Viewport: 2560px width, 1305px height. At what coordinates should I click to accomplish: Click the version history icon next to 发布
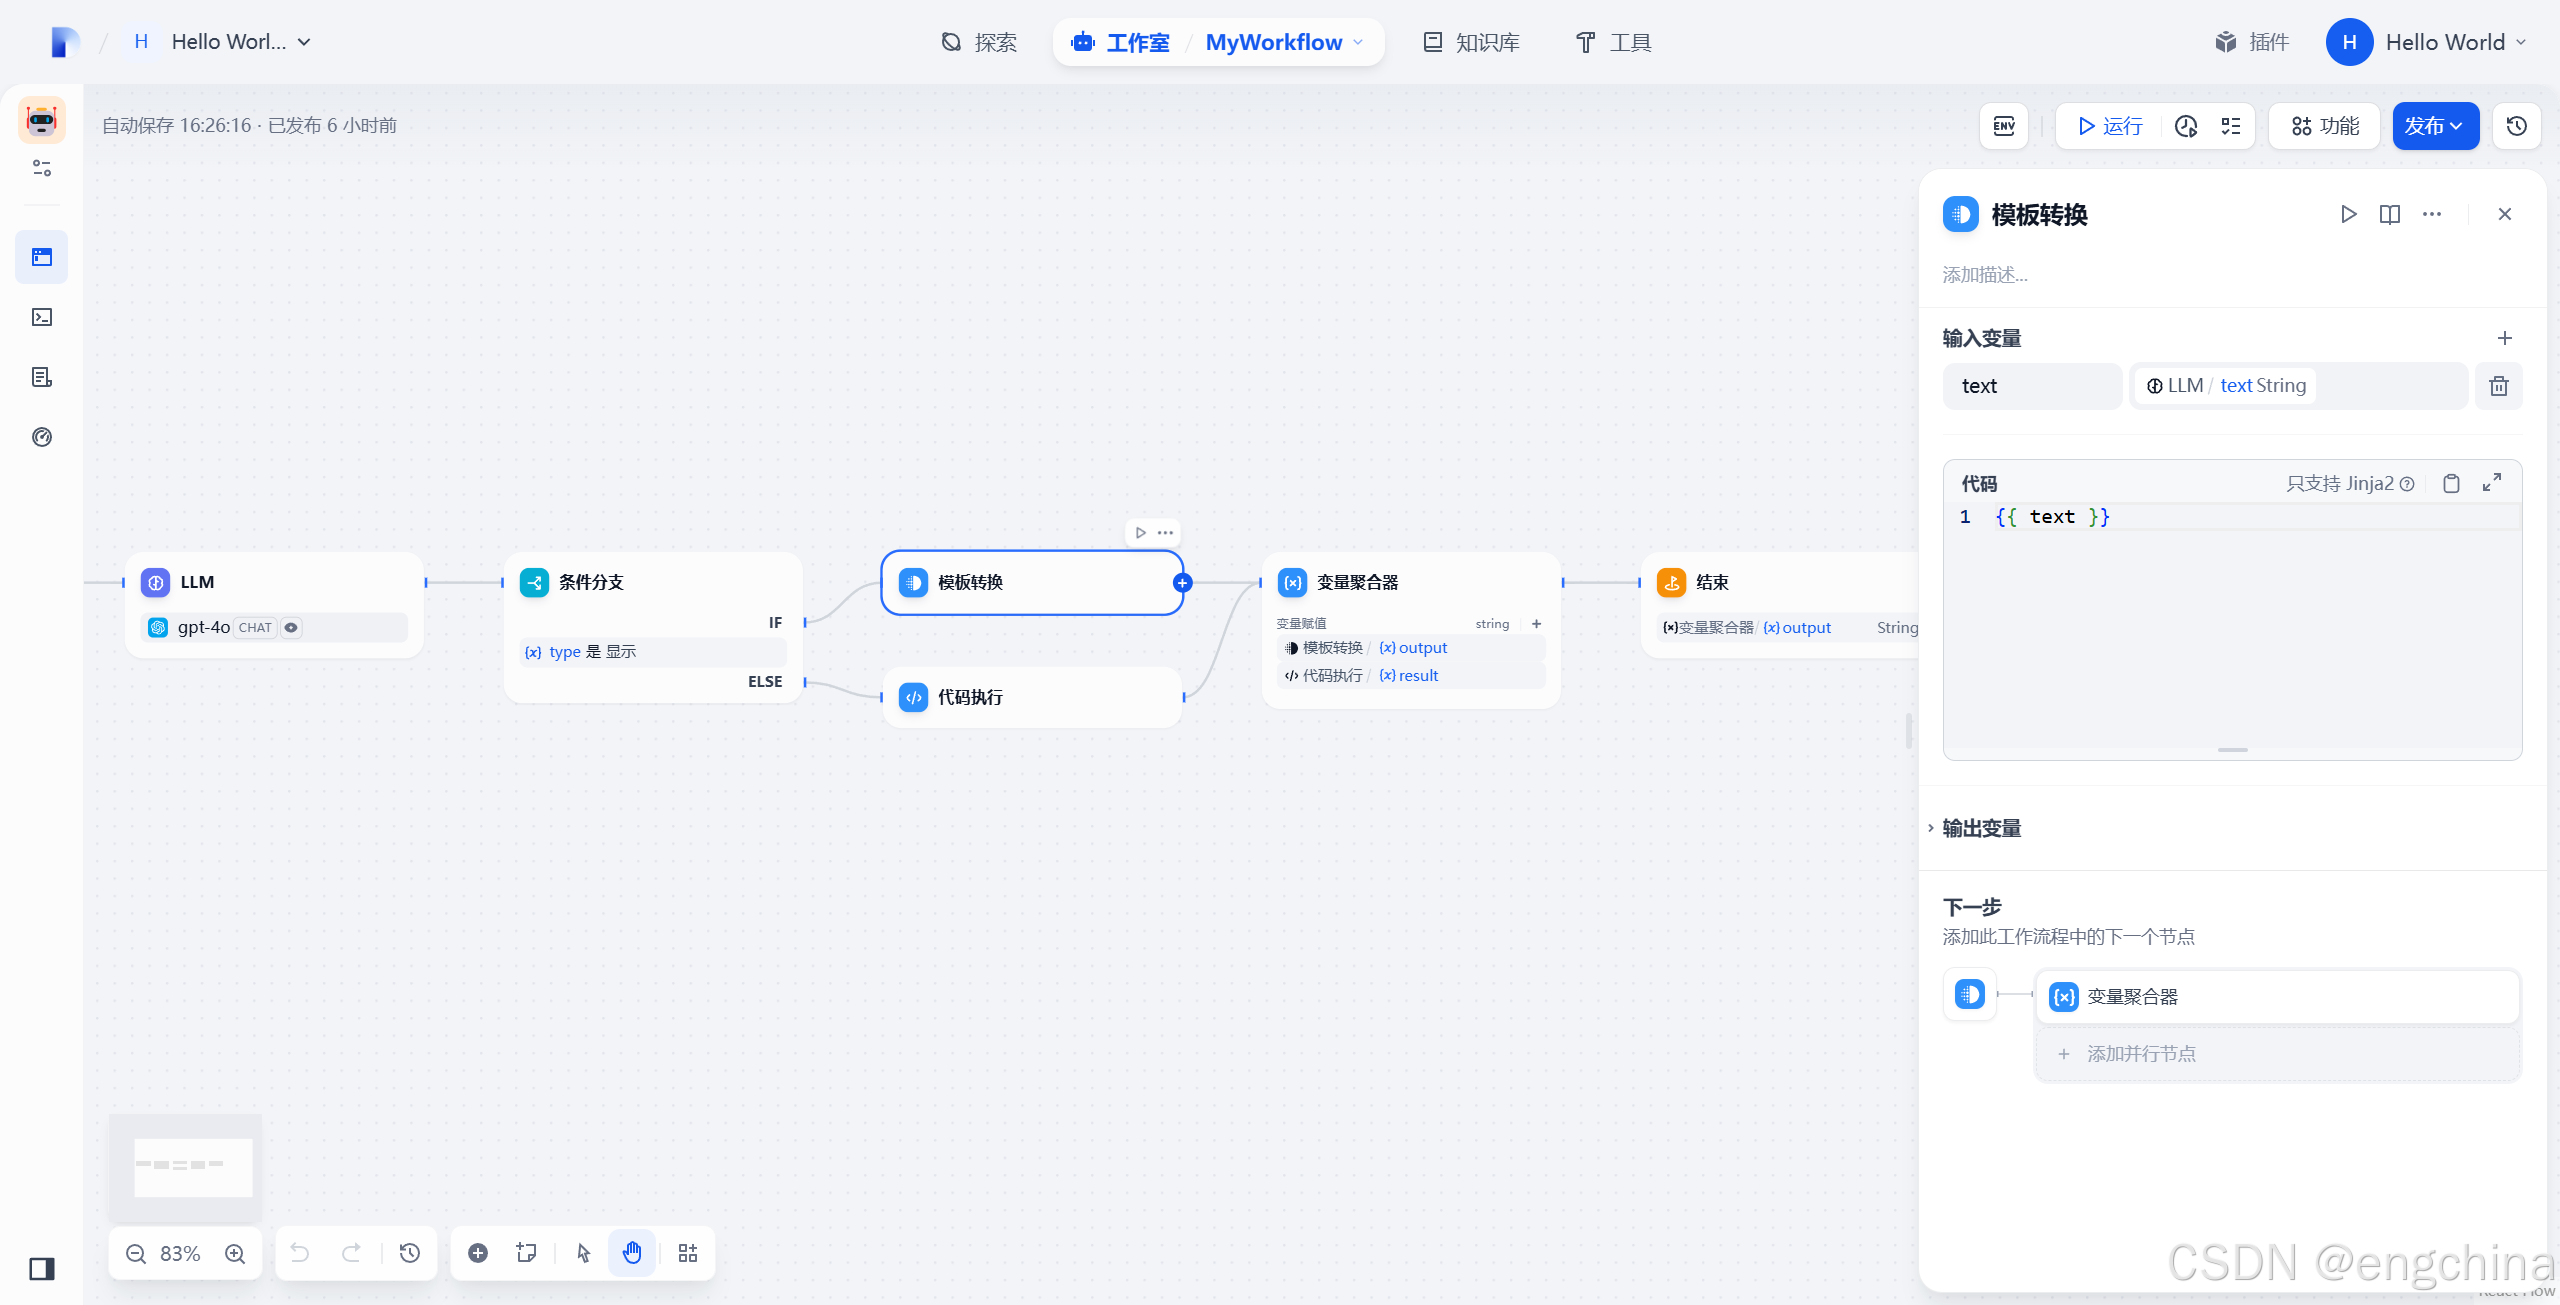(x=2517, y=126)
